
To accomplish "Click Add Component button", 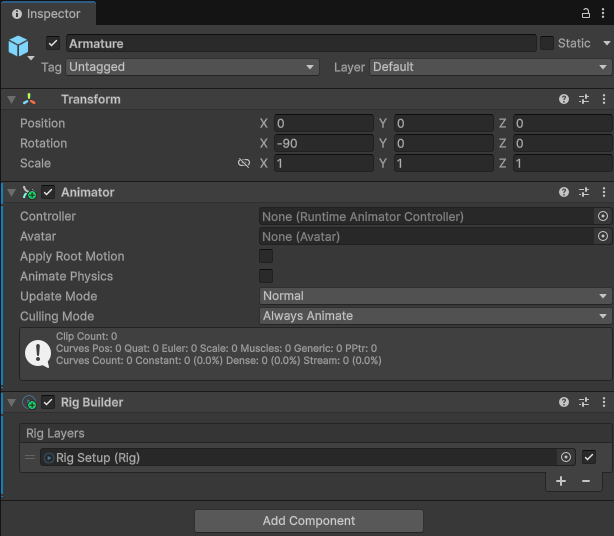I will click(x=309, y=521).
